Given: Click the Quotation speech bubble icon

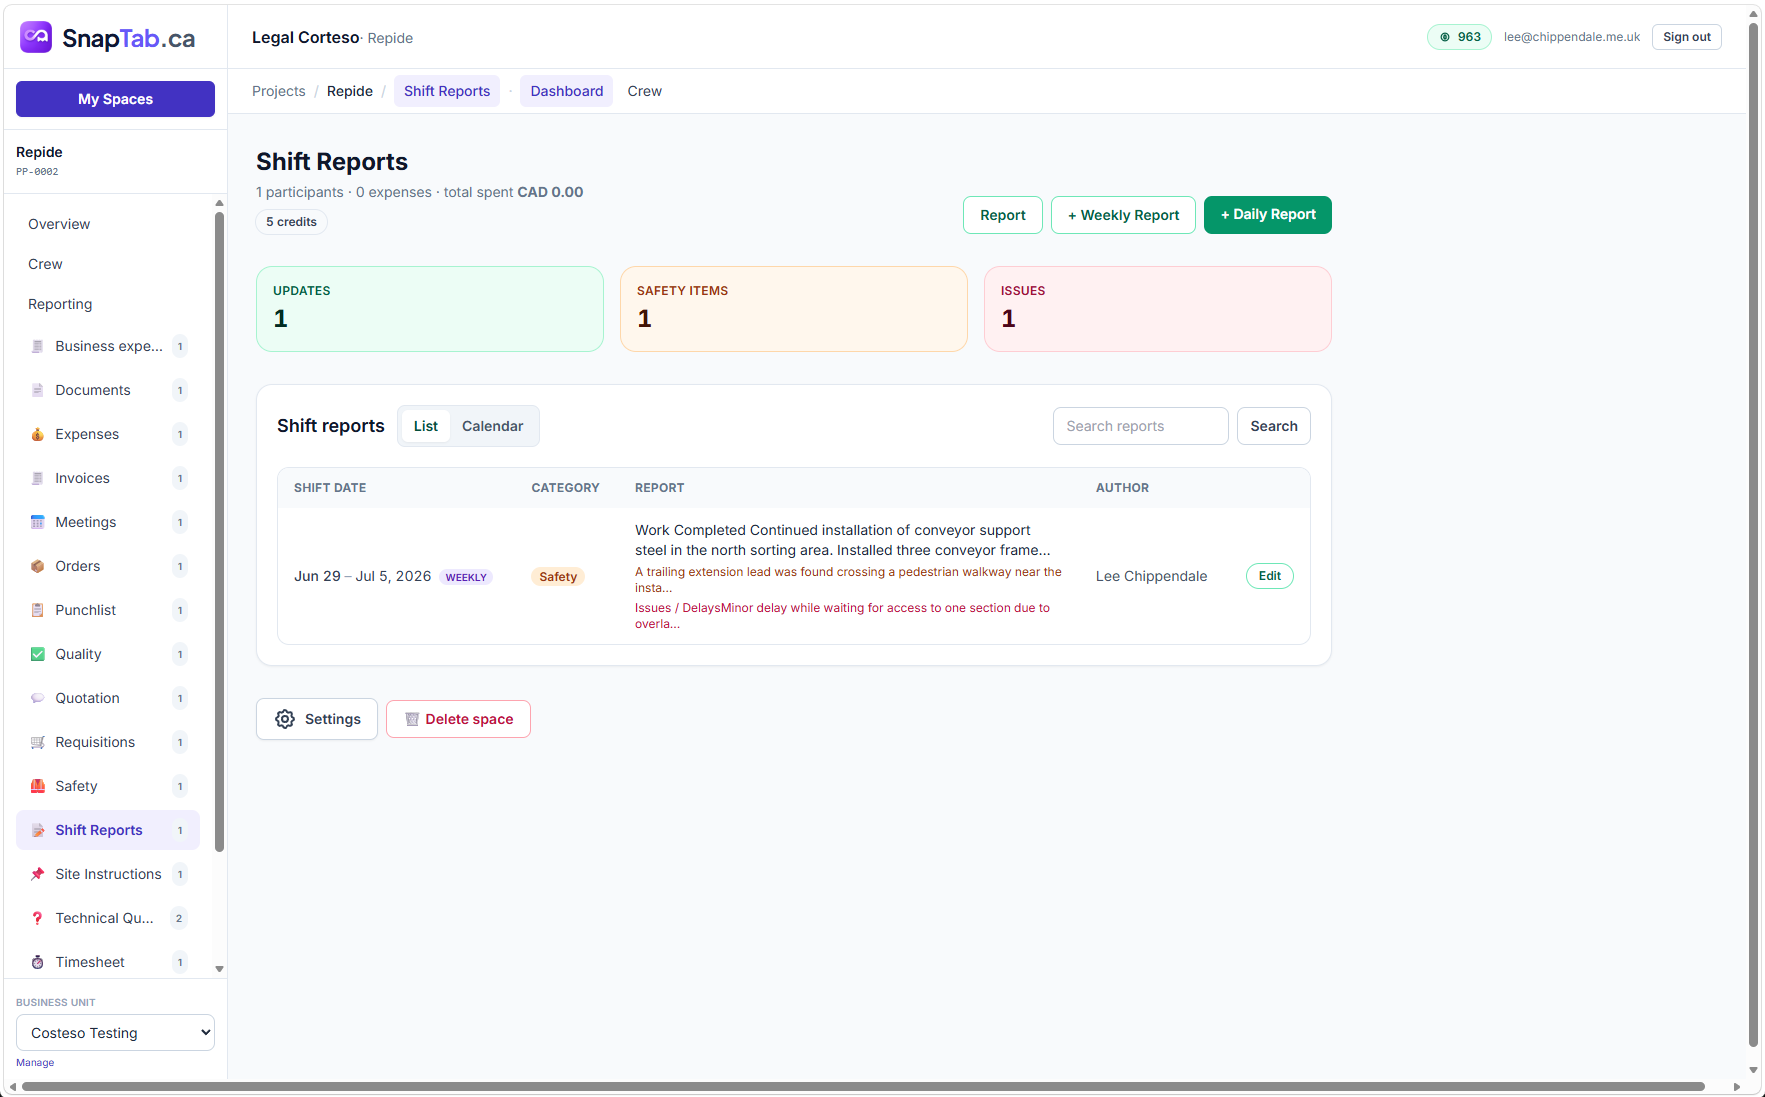Looking at the screenshot, I should click(37, 698).
